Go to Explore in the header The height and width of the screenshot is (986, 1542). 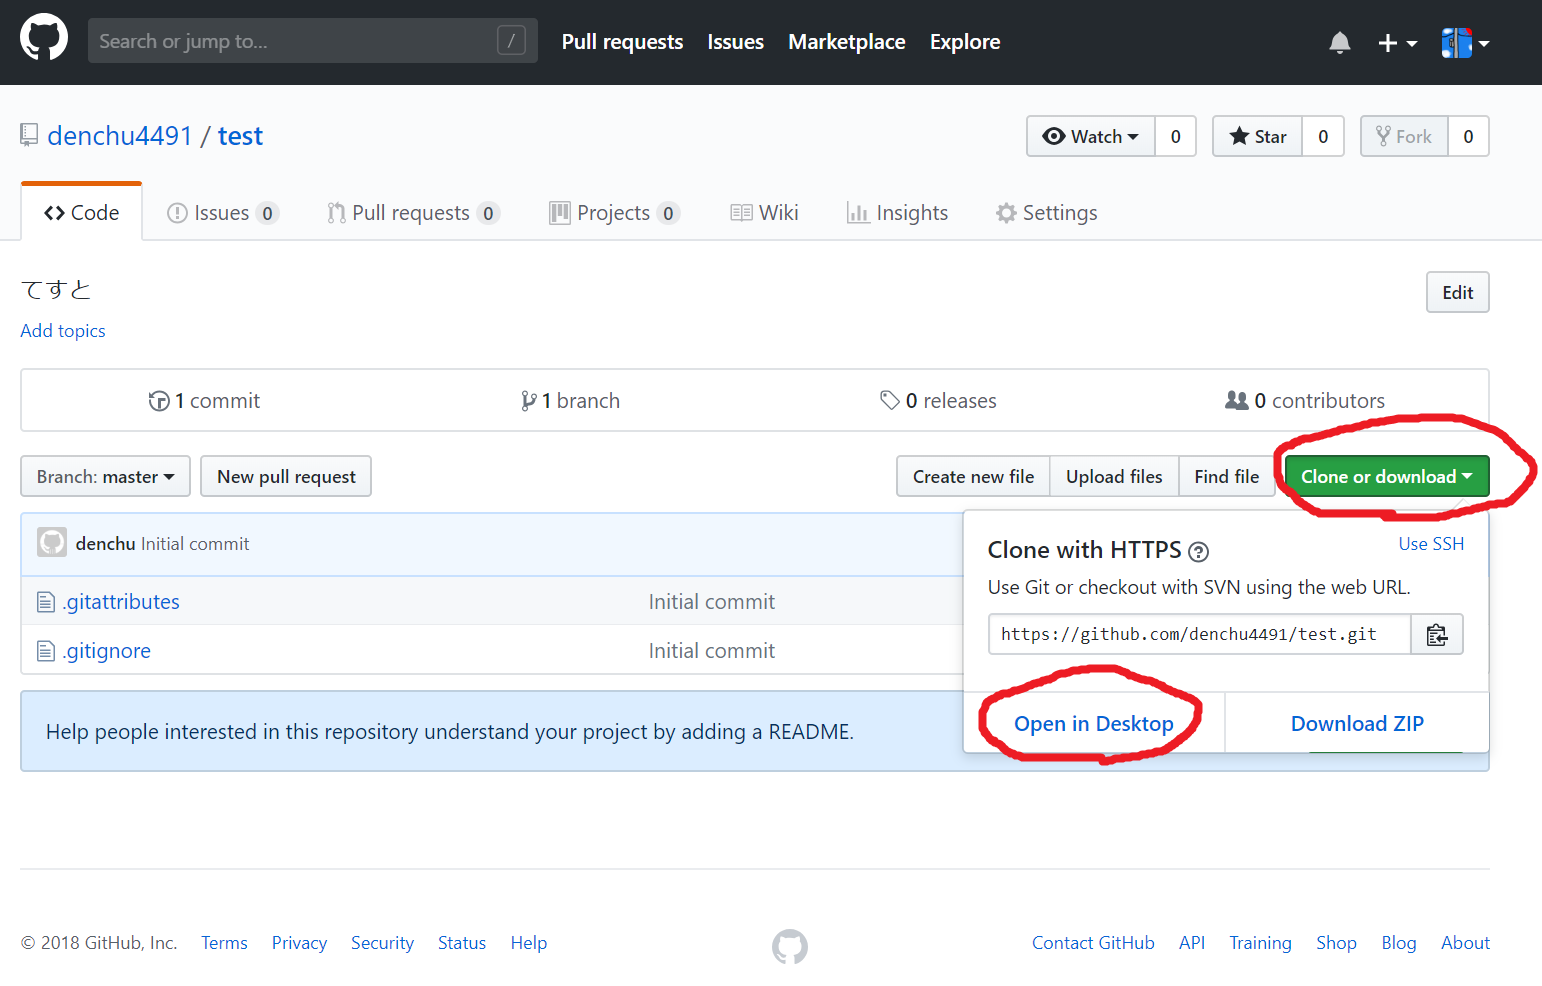coord(965,42)
